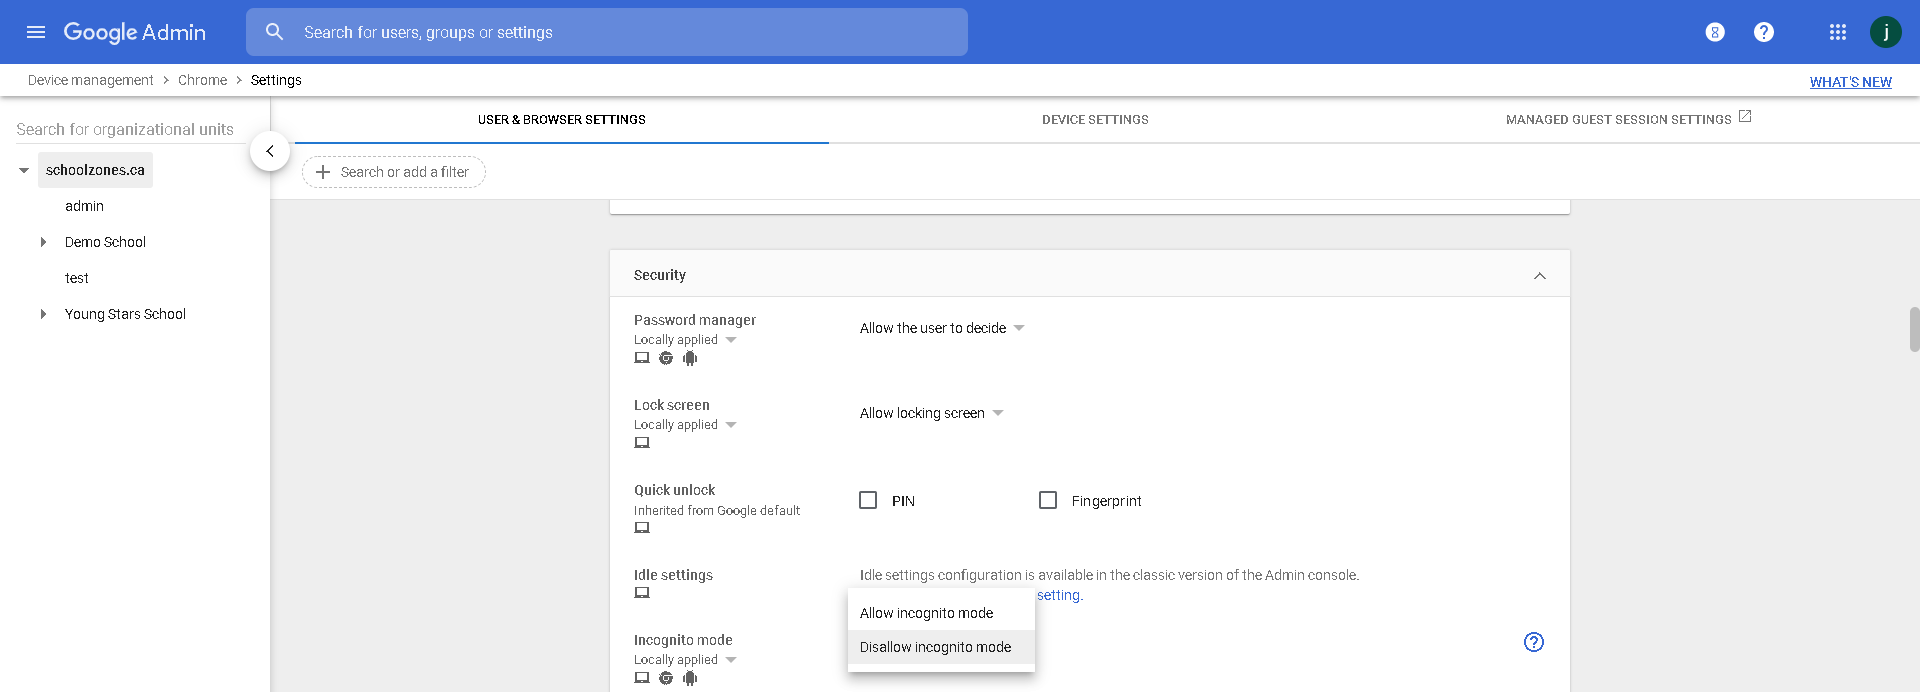Click the What's New link
Image resolution: width=1920 pixels, height=692 pixels.
point(1850,82)
